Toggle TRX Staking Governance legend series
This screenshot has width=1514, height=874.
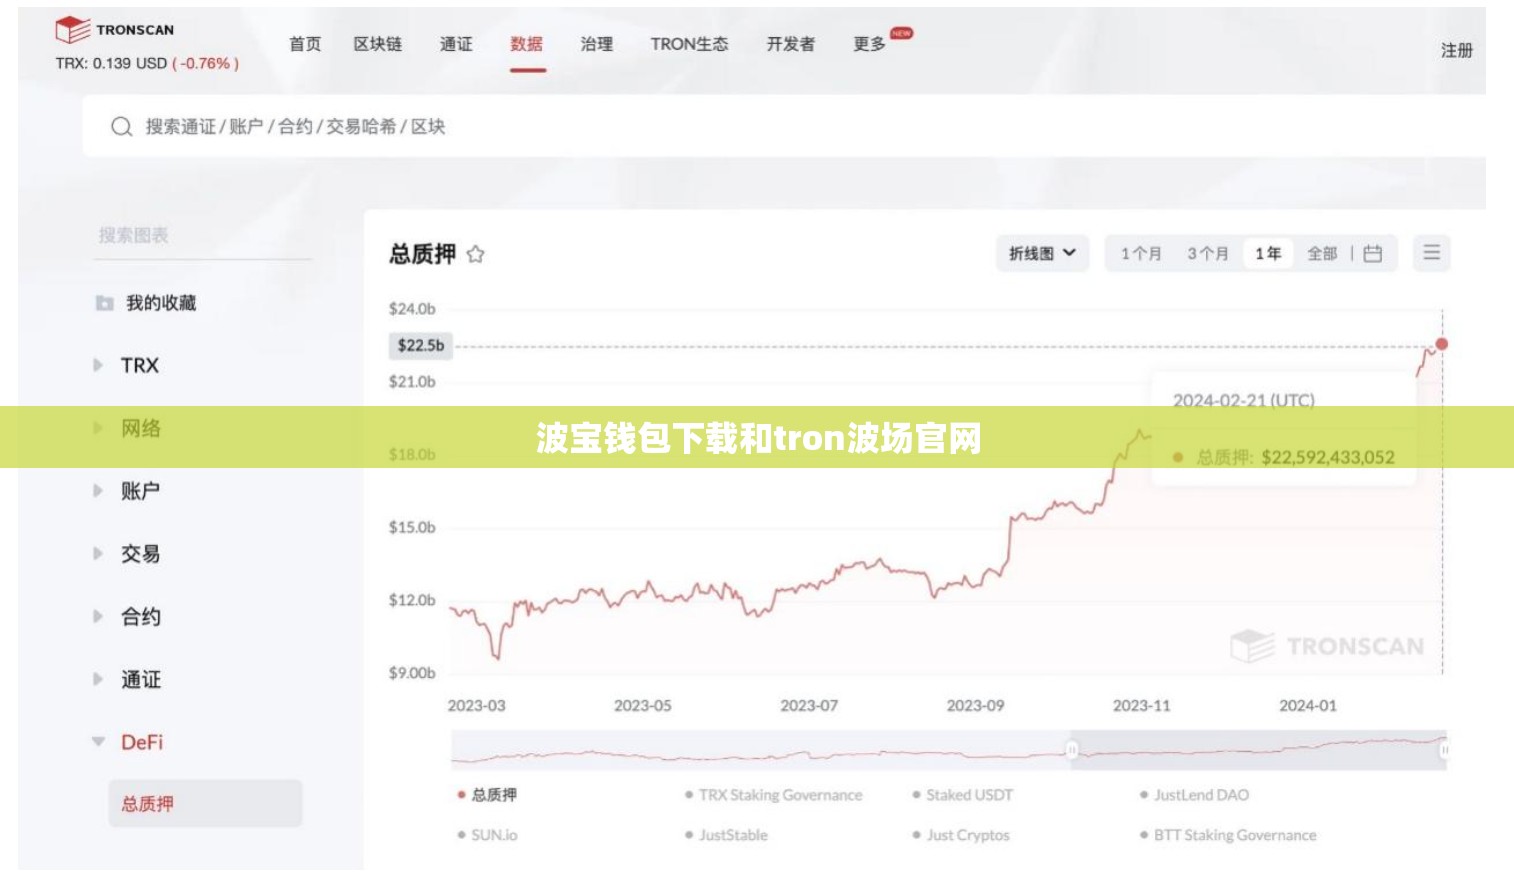(773, 795)
